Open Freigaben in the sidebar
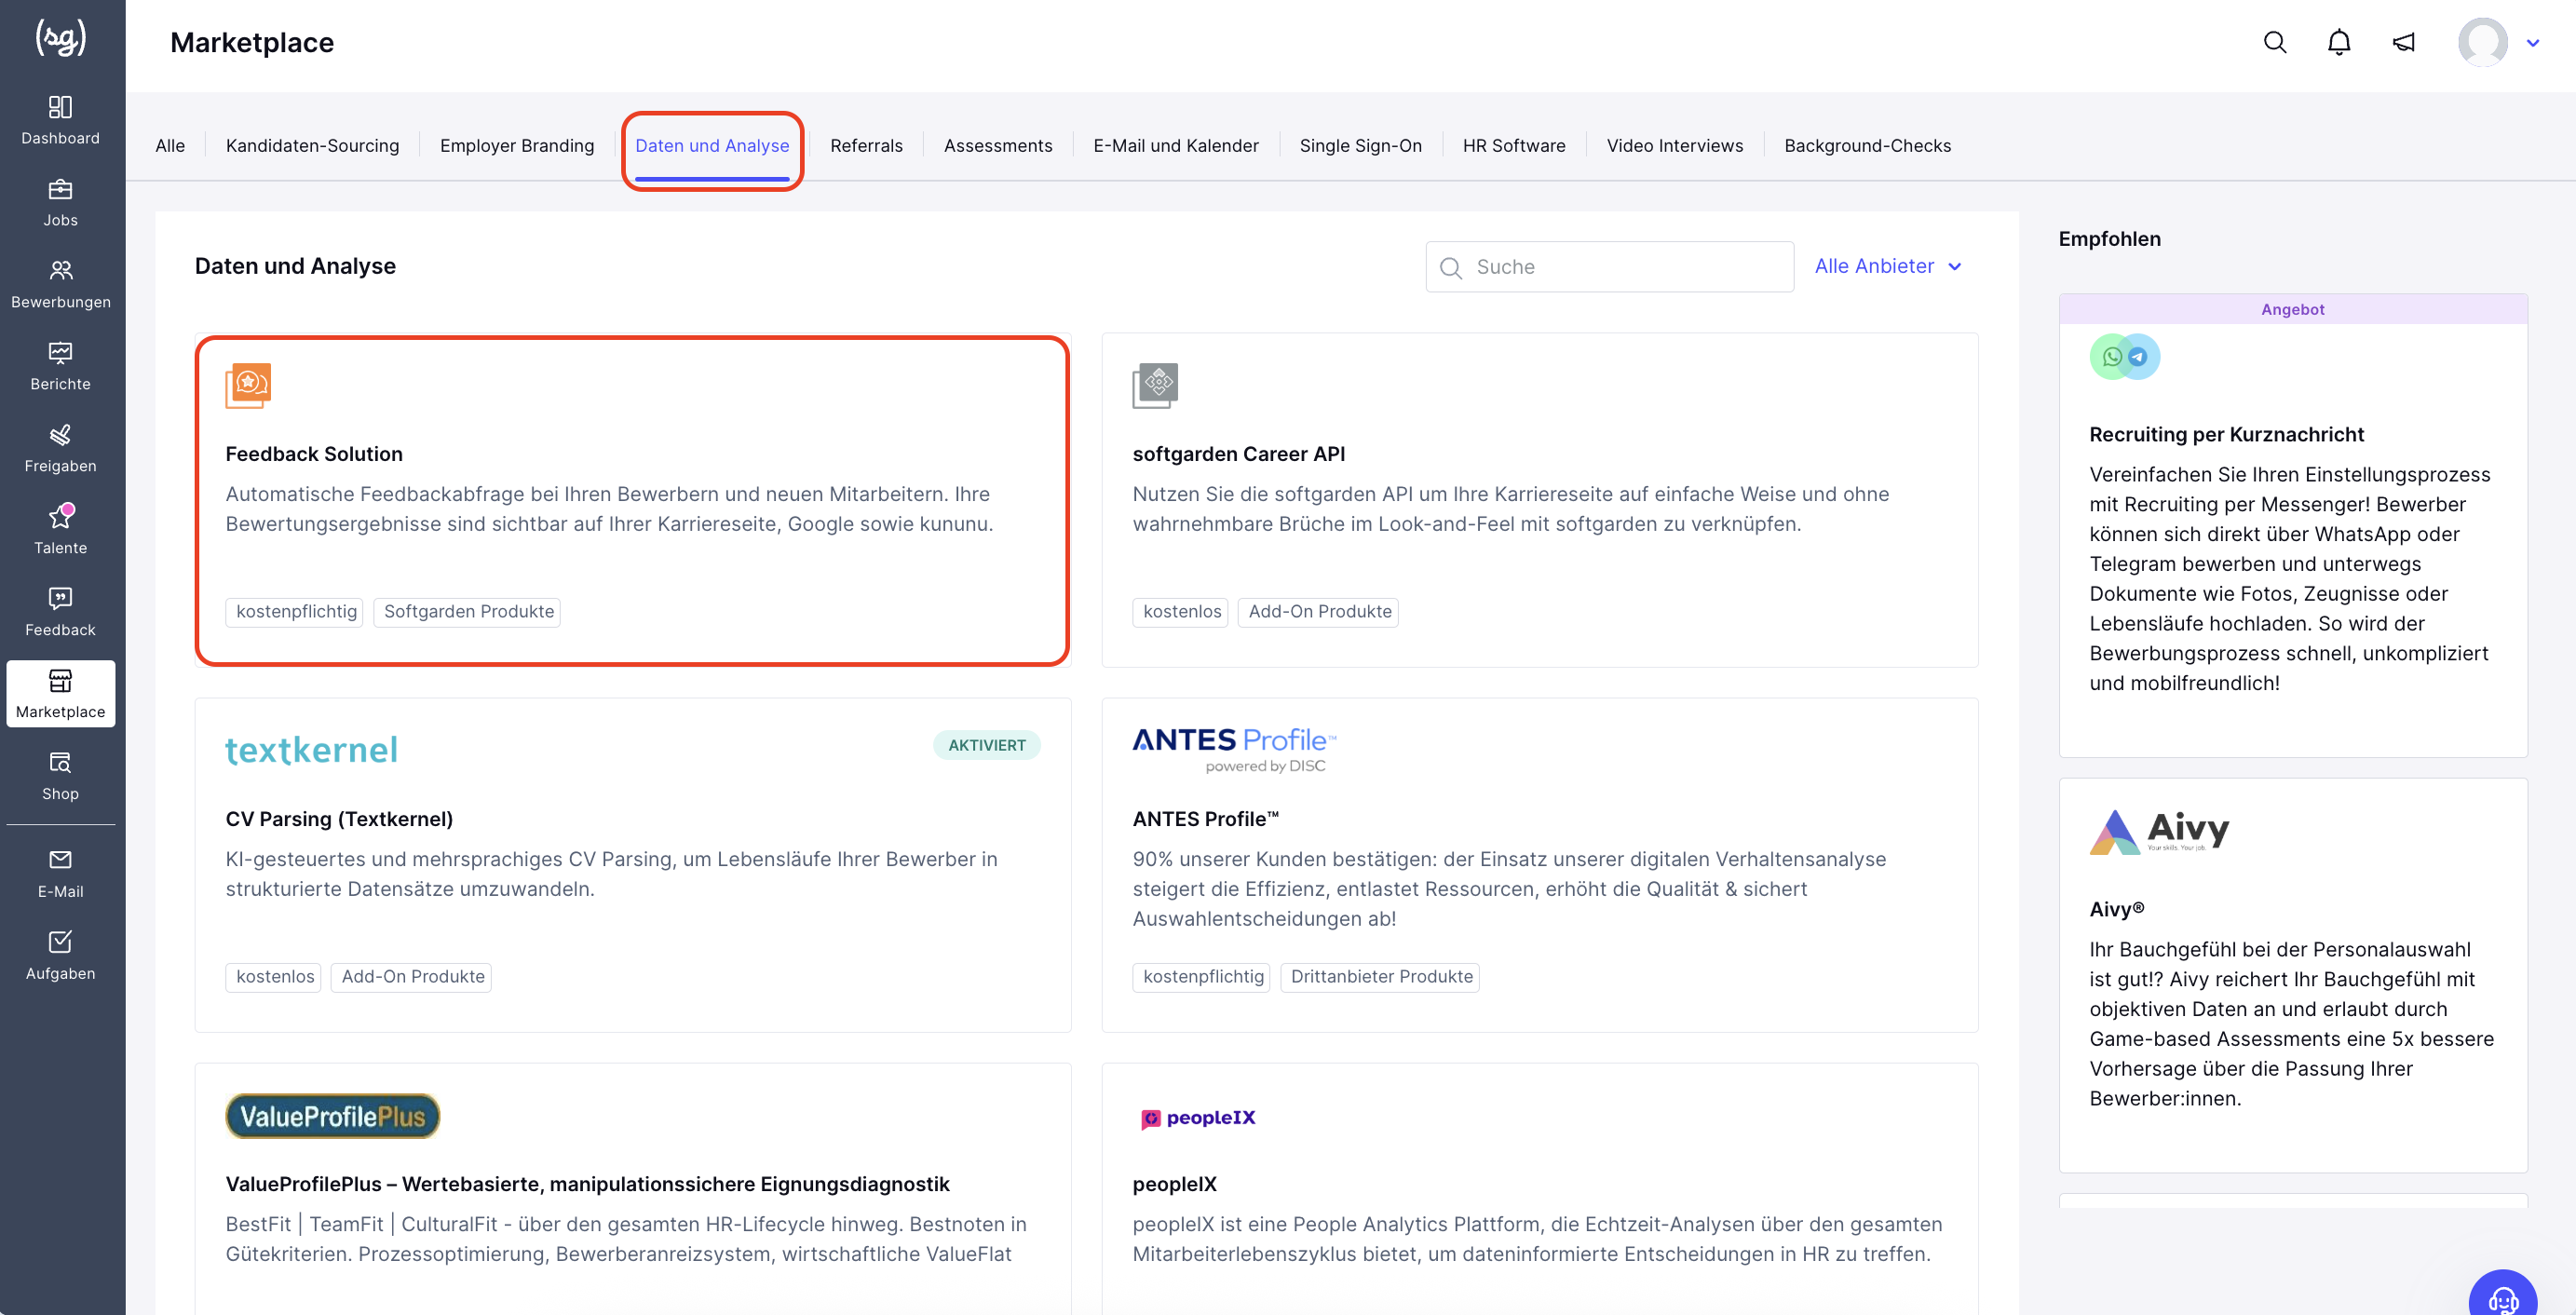Viewport: 2576px width, 1315px height. point(60,448)
